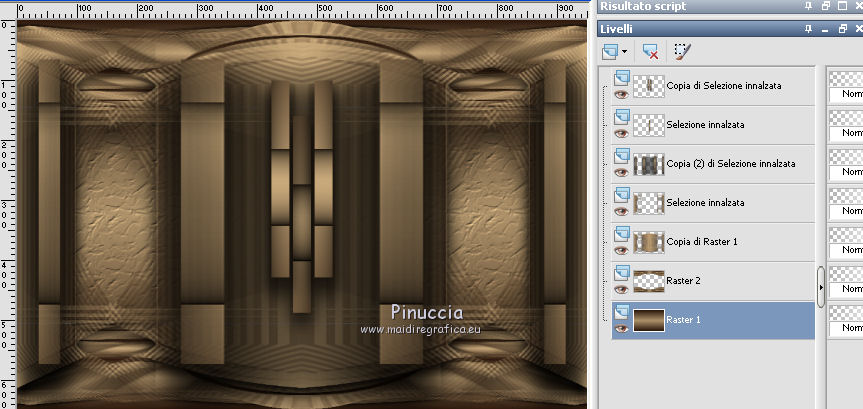Screen dimensions: 863x409
Task: Select the Raster 2 layer name
Action: (683, 281)
